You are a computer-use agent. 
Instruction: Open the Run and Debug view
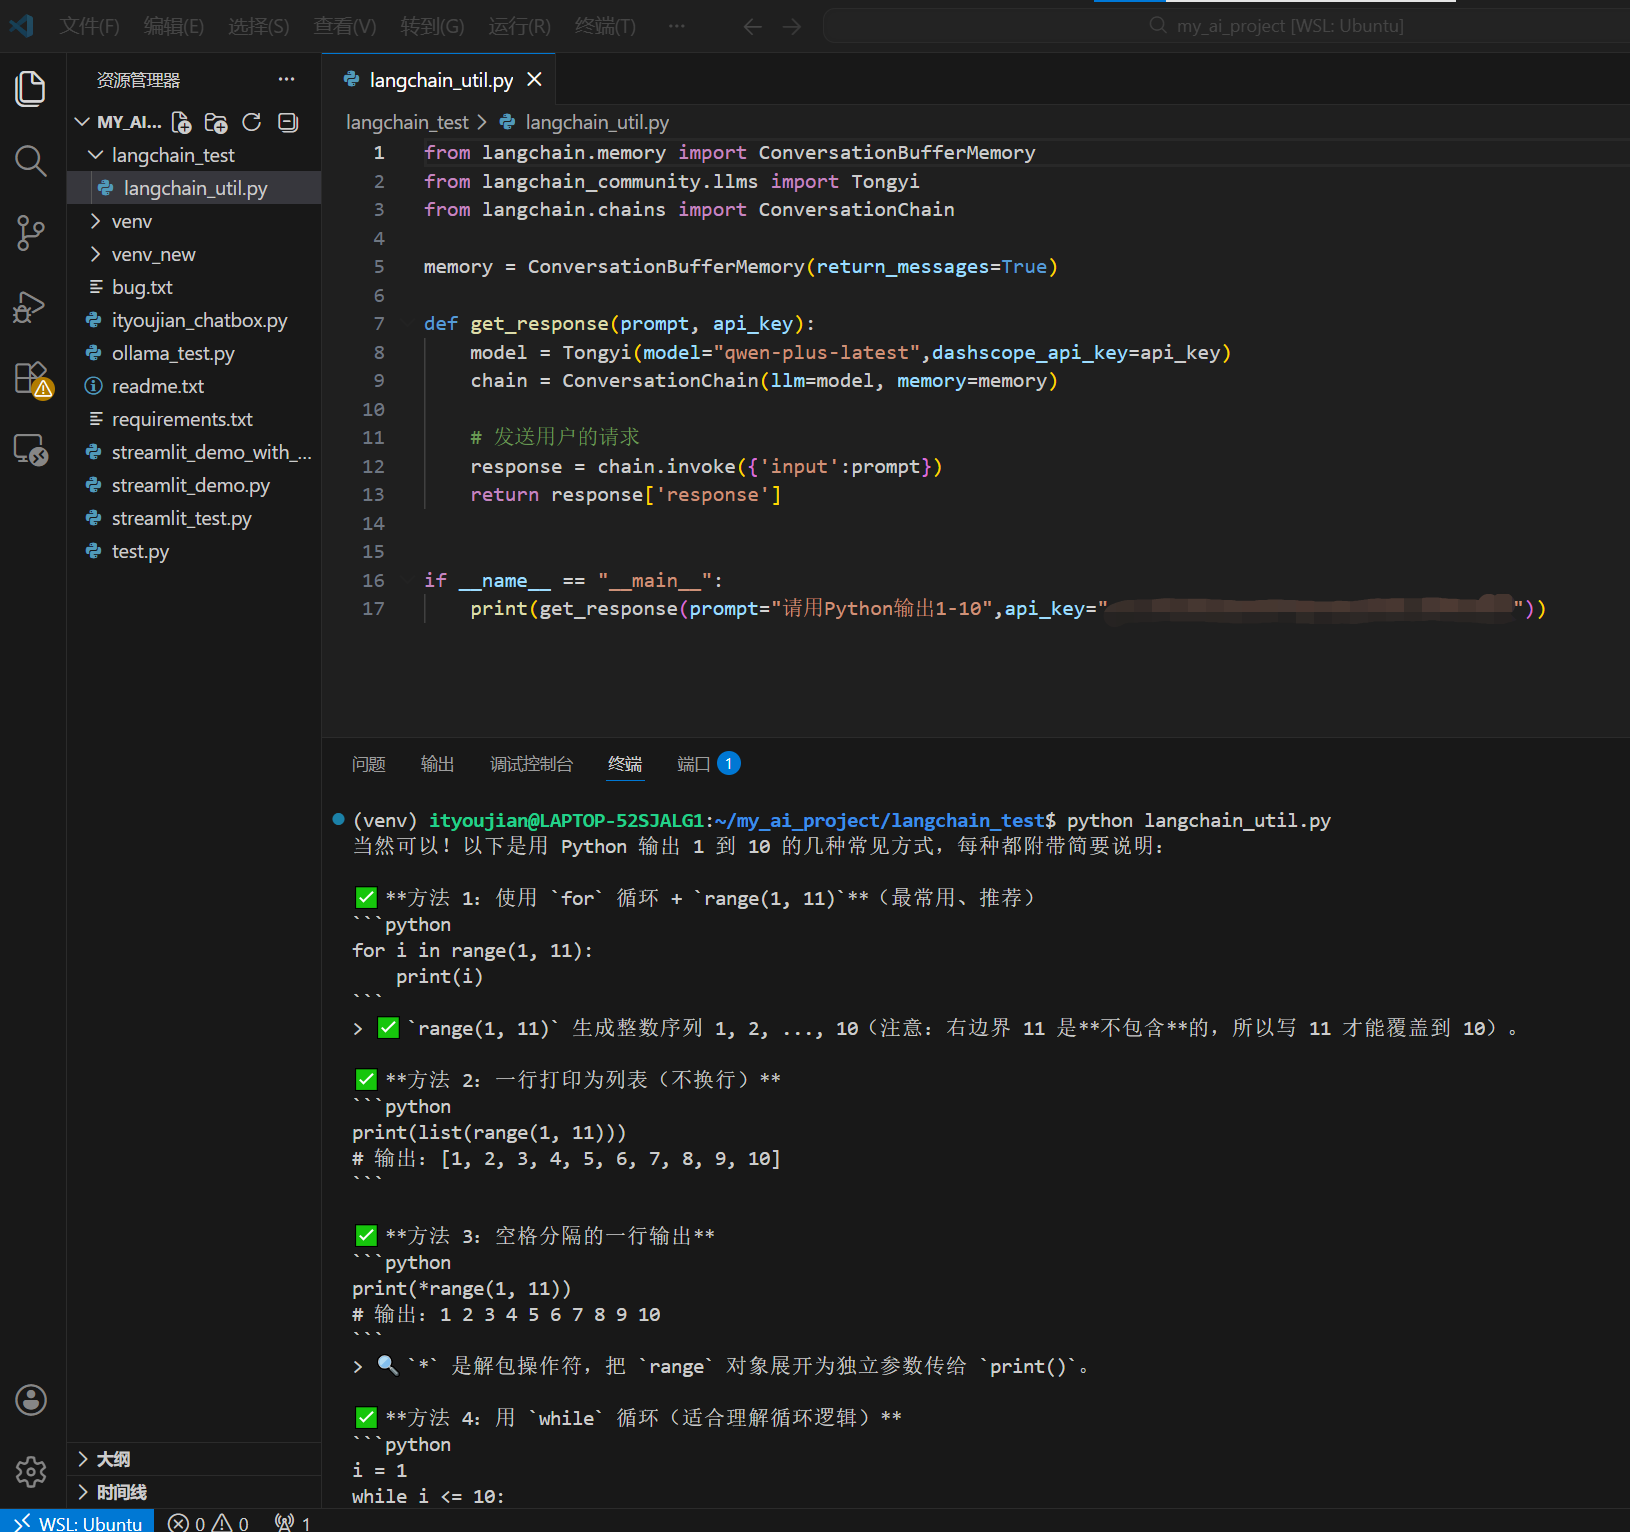[31, 307]
